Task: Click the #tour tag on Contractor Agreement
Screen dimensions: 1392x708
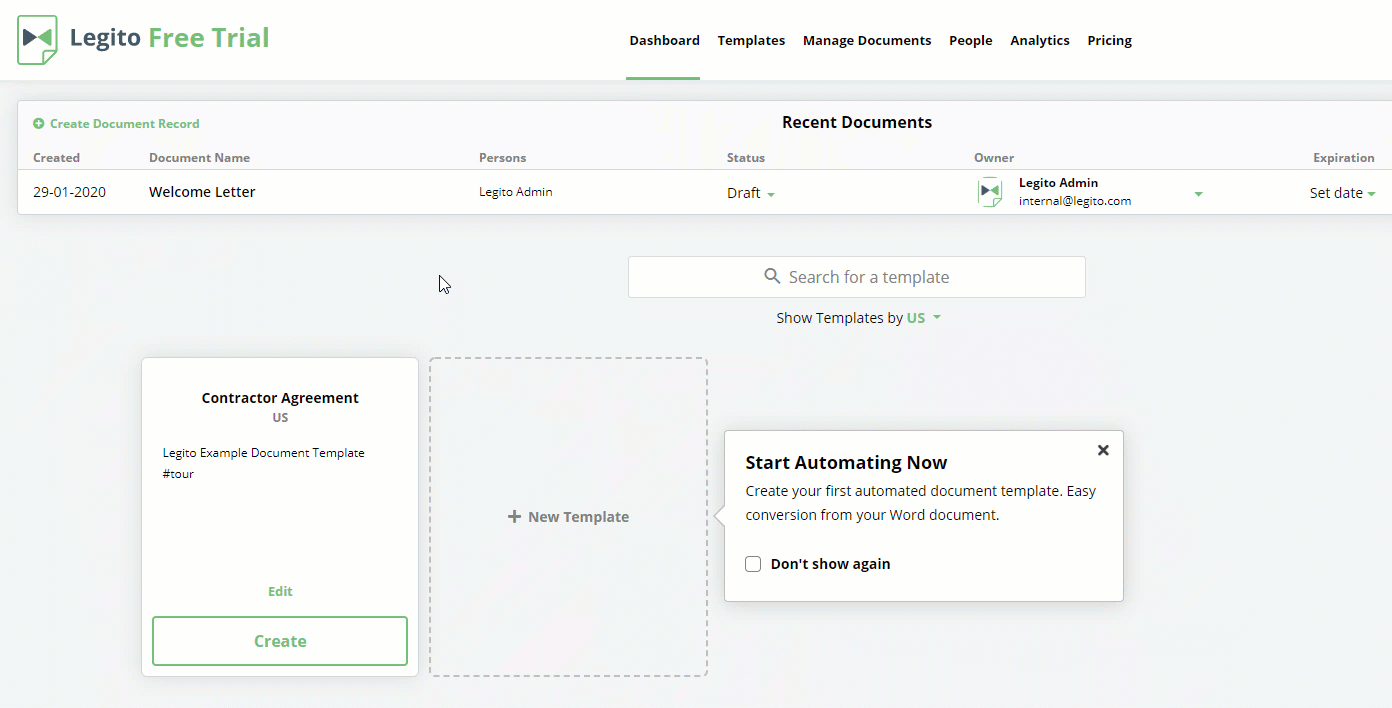Action: point(178,474)
